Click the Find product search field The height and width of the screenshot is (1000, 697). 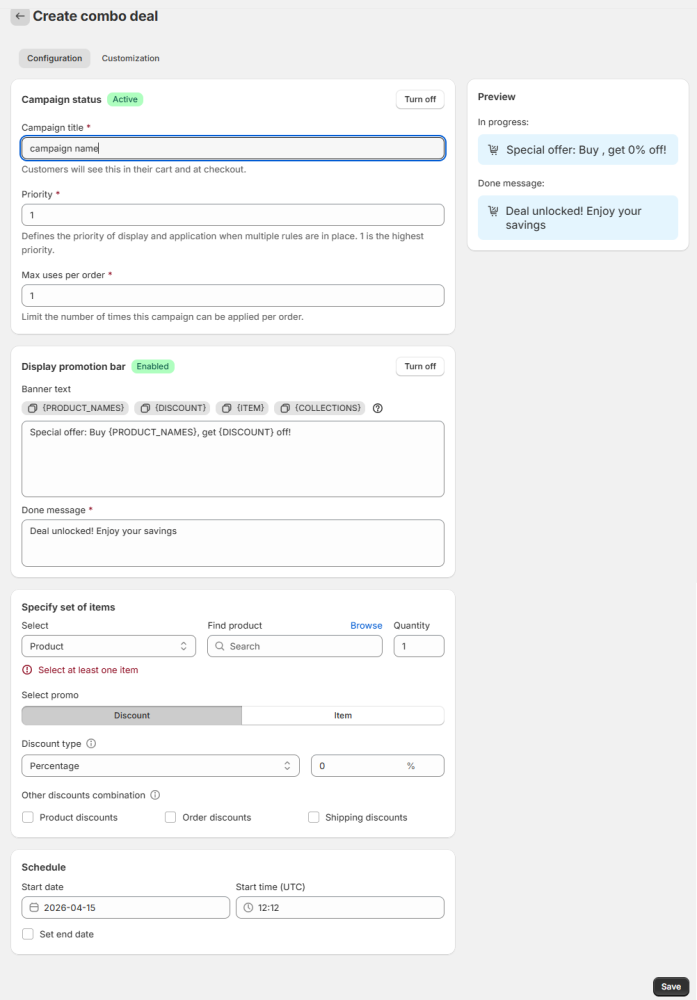295,647
